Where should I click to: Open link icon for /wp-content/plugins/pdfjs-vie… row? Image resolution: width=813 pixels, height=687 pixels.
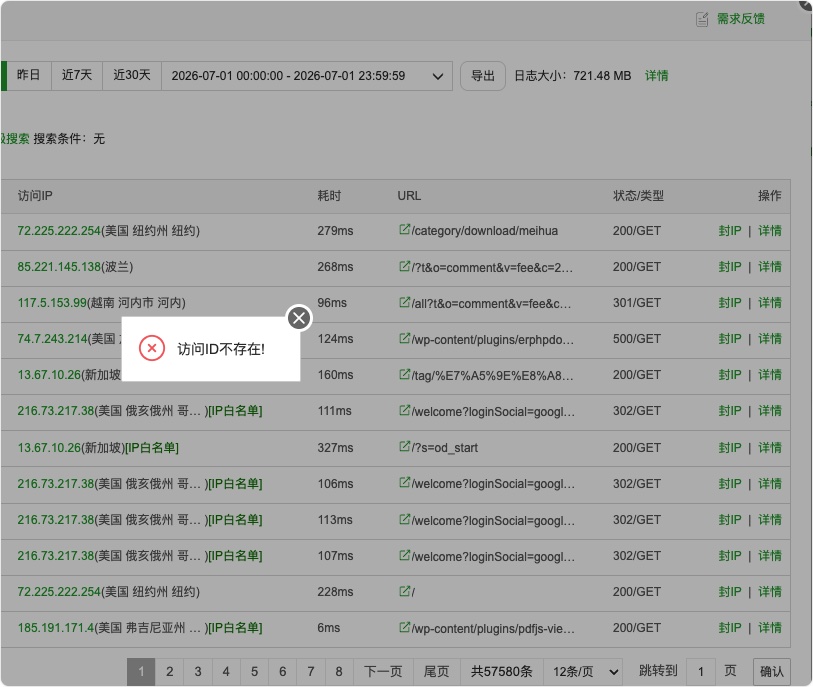404,627
